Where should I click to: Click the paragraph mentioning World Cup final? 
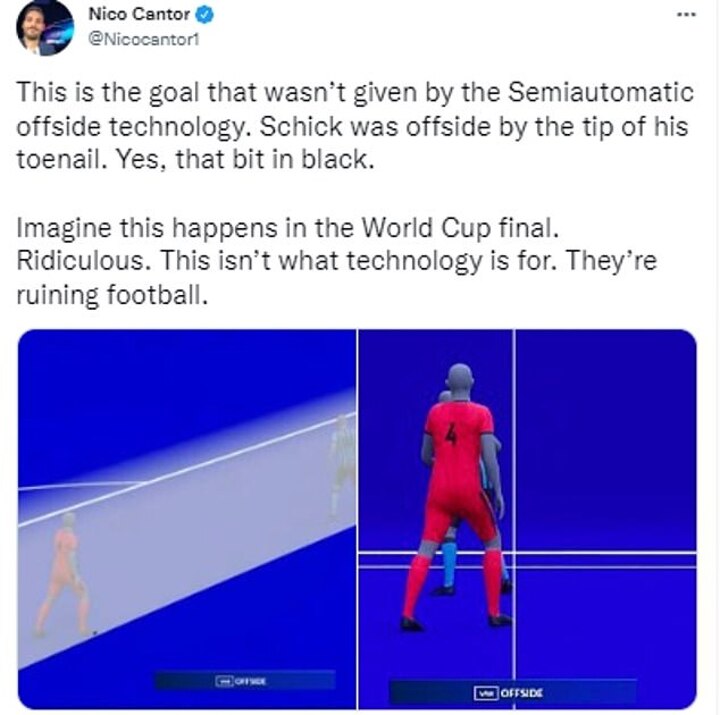coord(337,260)
